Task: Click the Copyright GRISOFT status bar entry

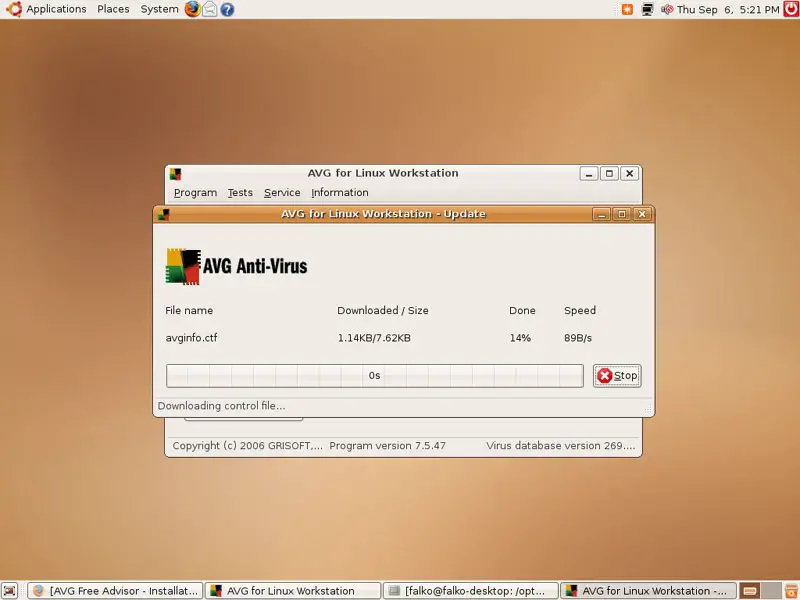Action: point(247,446)
